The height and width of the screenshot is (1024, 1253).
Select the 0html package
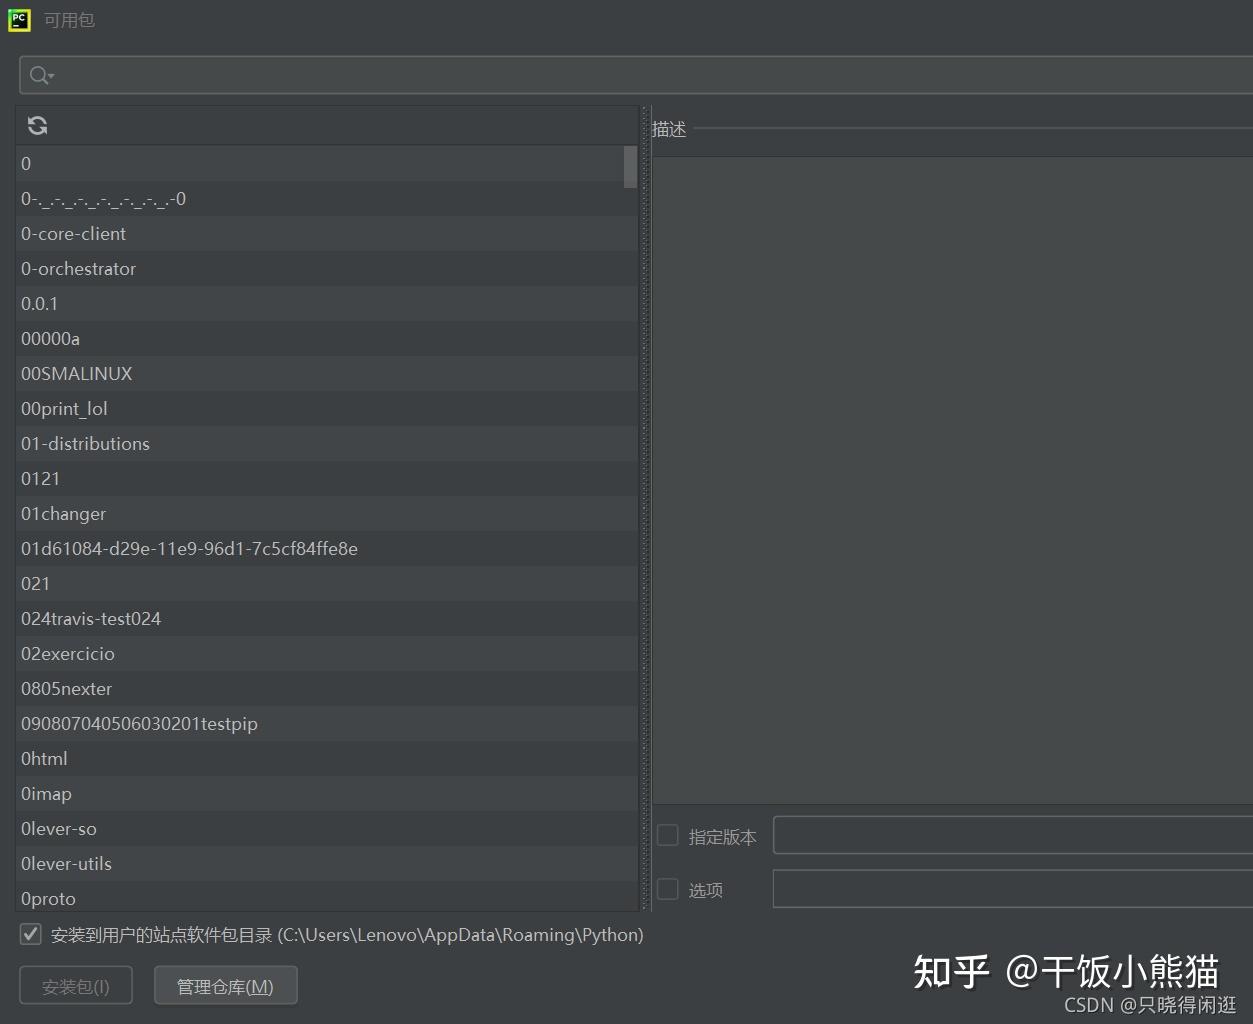point(44,758)
